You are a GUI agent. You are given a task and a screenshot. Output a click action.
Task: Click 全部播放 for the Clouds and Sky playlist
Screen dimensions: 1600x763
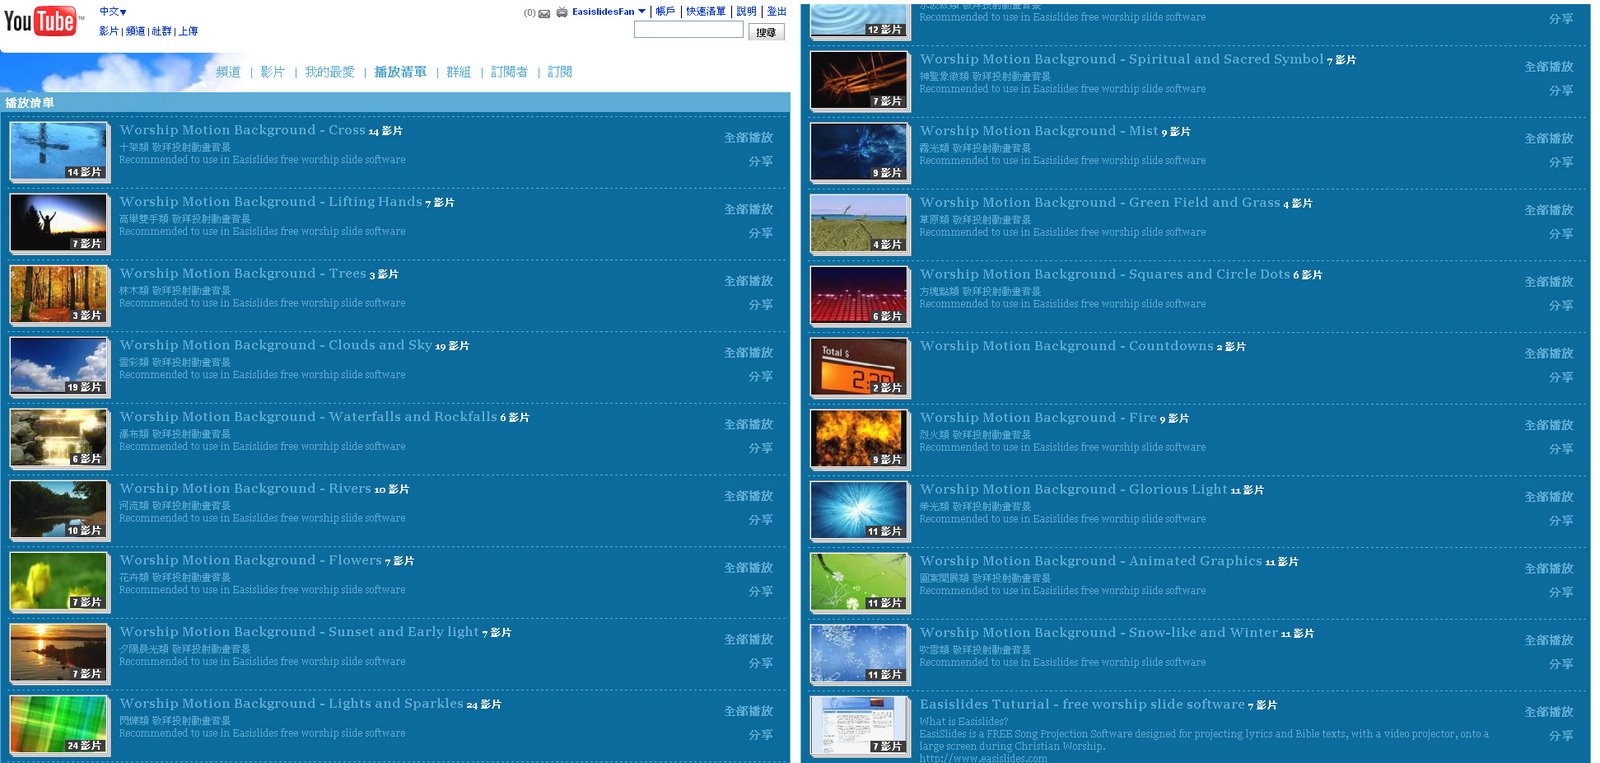[749, 353]
